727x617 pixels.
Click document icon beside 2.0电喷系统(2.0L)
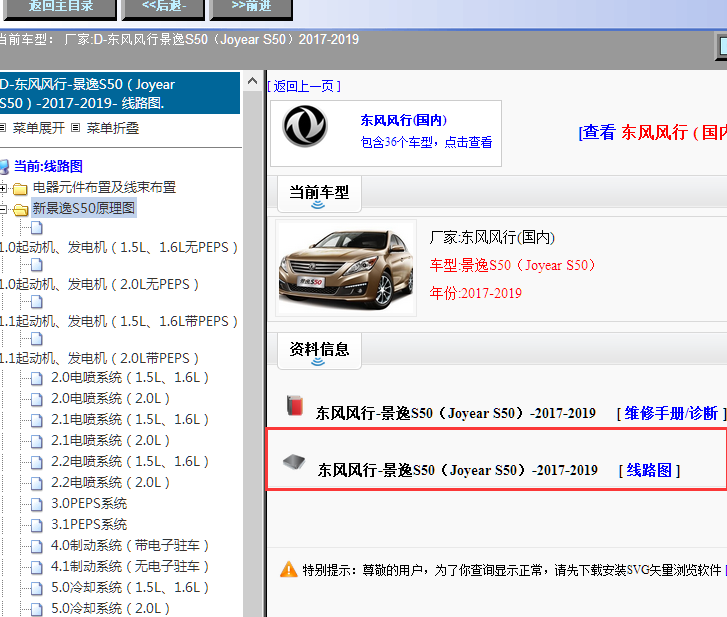tap(37, 400)
